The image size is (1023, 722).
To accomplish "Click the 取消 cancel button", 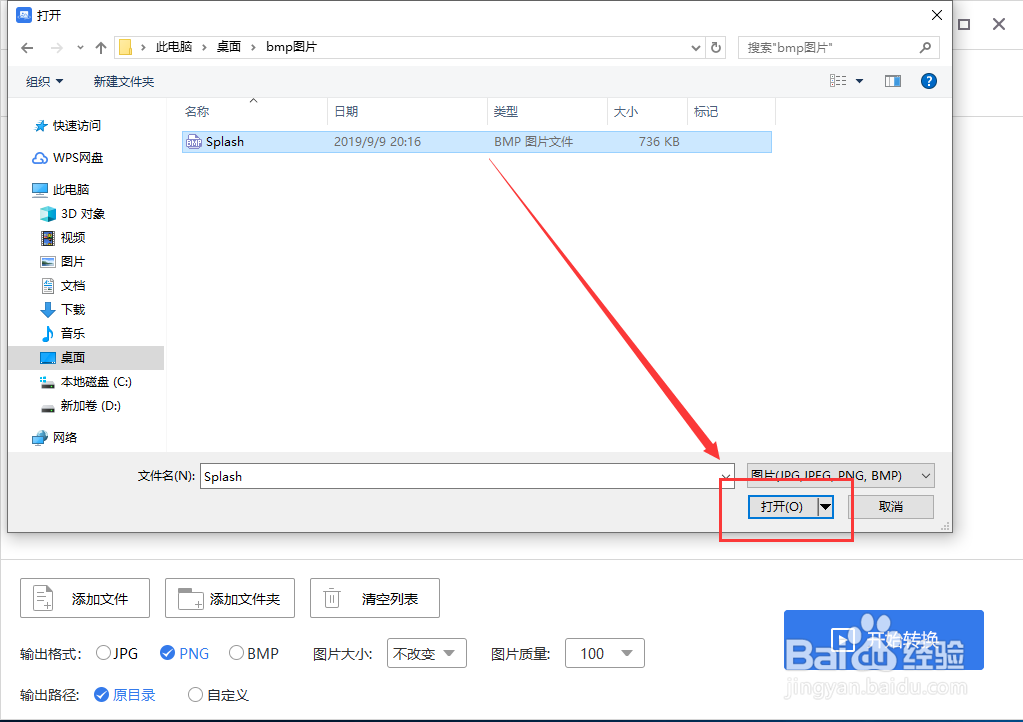I will point(891,507).
